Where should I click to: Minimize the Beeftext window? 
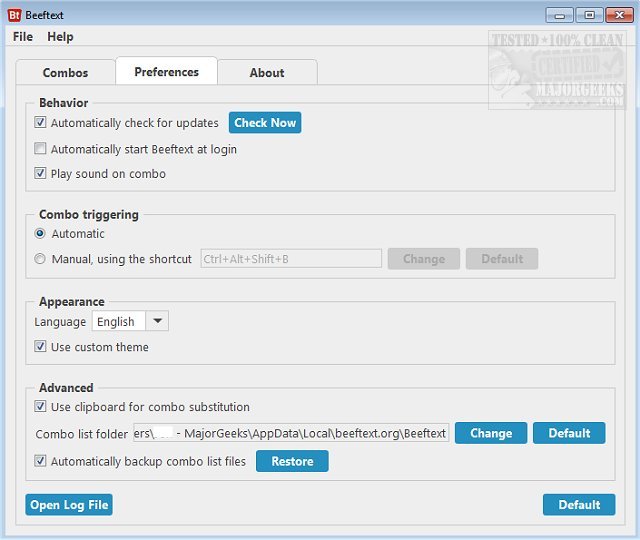(560, 16)
